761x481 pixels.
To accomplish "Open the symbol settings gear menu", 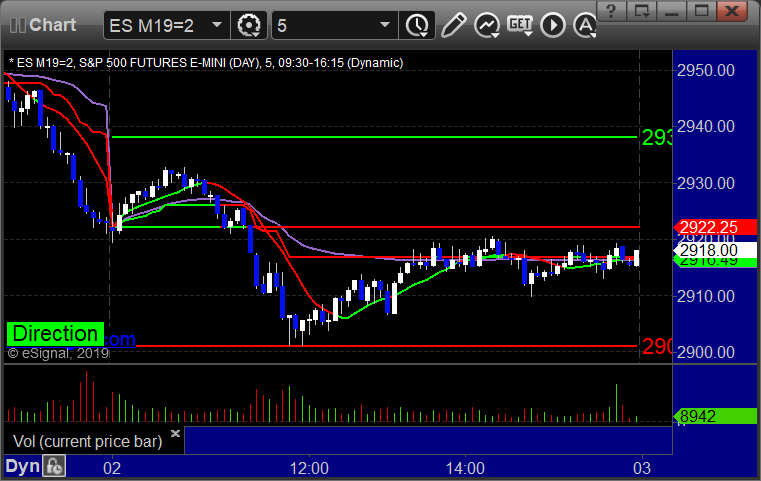I will [249, 25].
